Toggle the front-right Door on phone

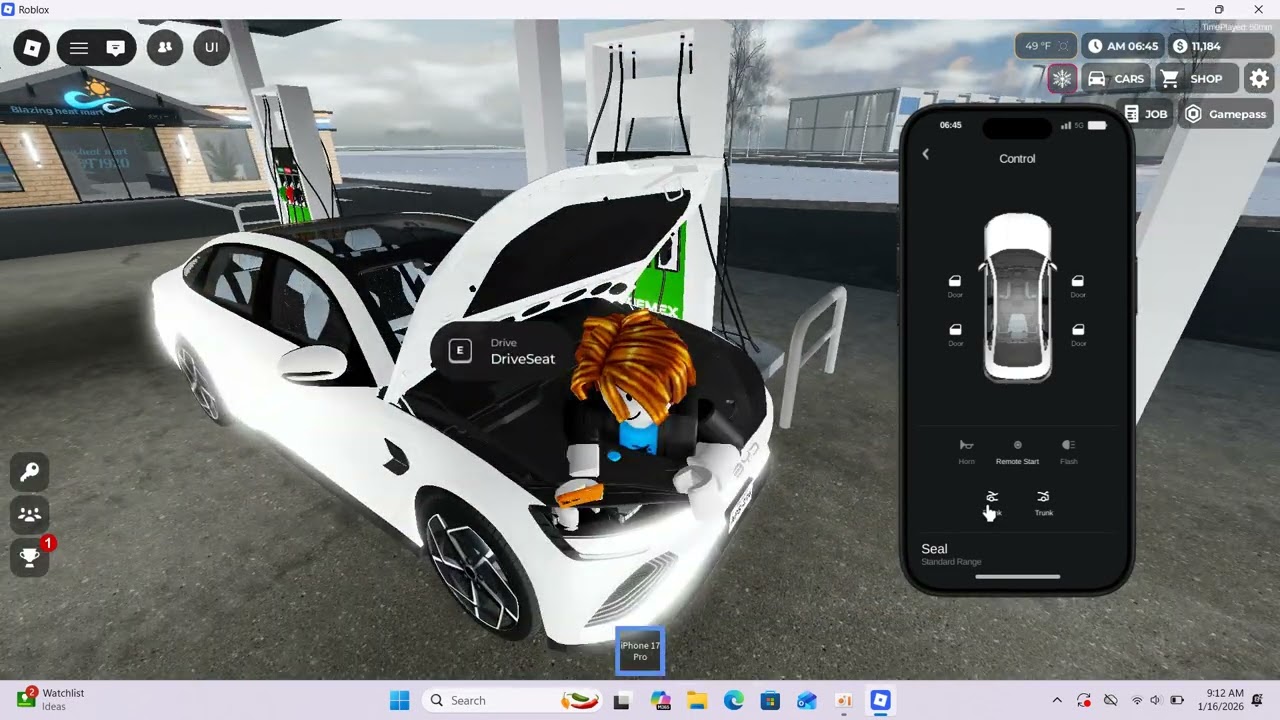click(x=1078, y=286)
